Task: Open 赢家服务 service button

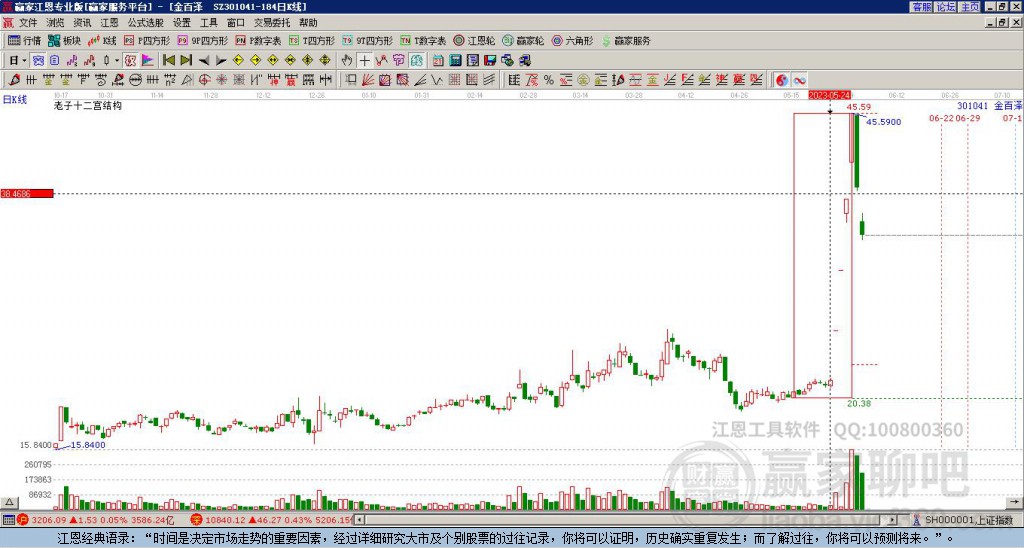Action: [x=626, y=40]
